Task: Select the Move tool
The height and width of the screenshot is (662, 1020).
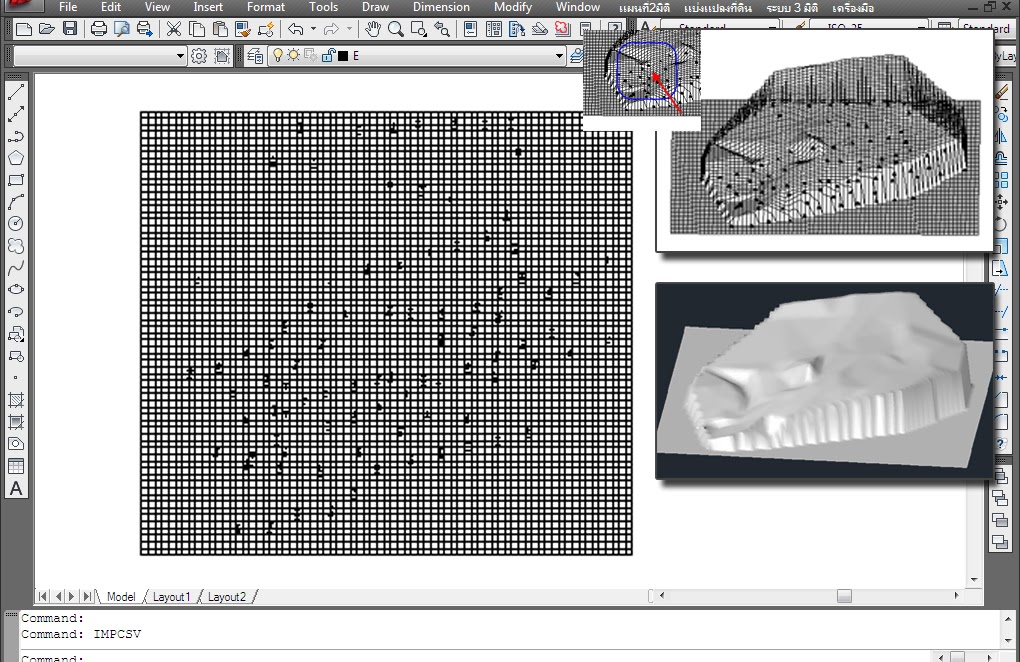Action: pos(1002,202)
